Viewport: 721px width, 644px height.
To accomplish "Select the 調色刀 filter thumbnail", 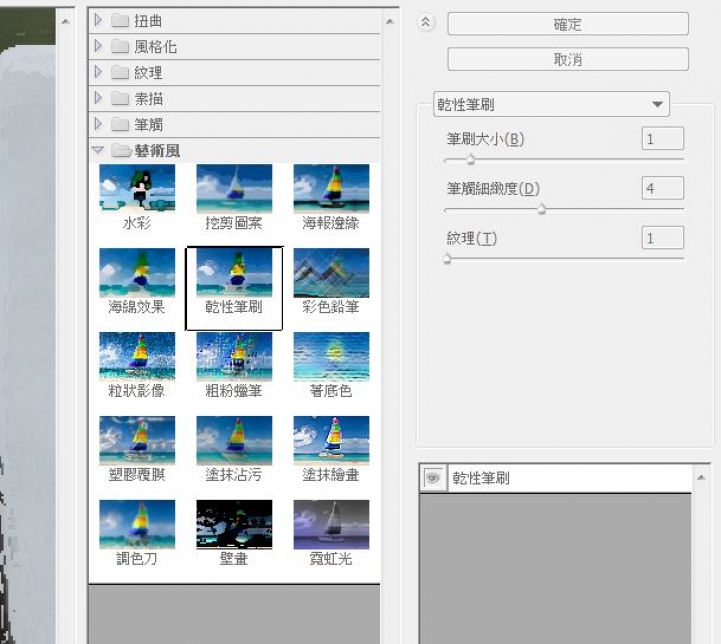I will 137,524.
